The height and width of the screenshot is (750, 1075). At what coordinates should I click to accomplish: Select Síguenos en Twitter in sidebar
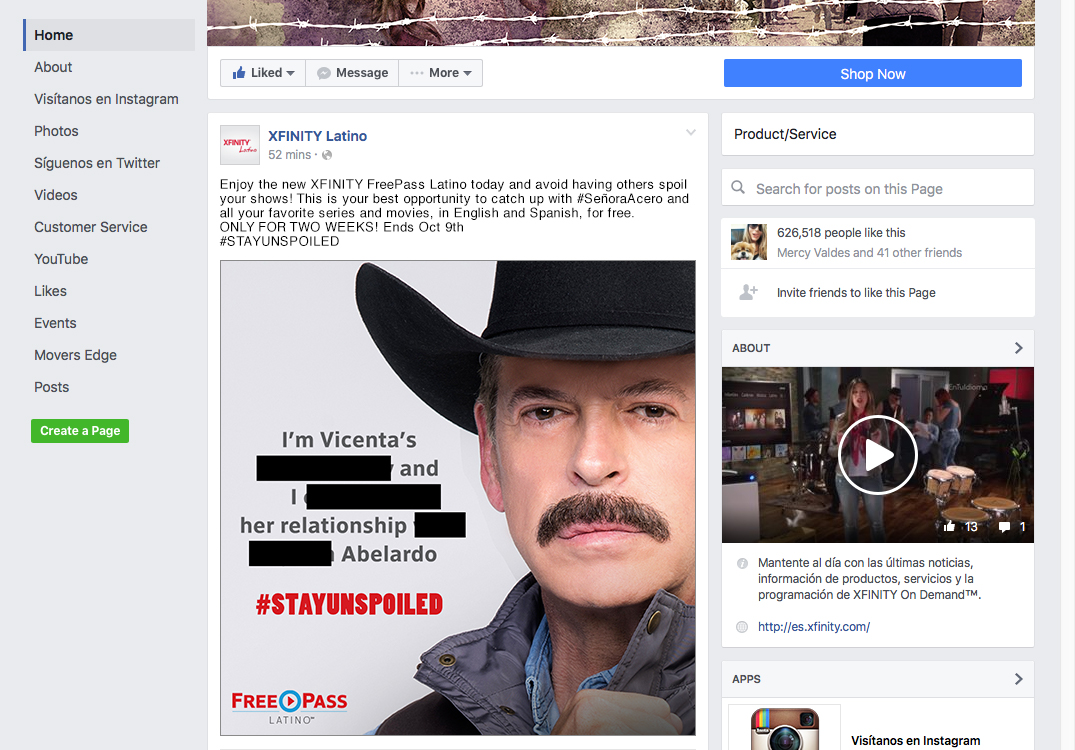click(x=97, y=163)
